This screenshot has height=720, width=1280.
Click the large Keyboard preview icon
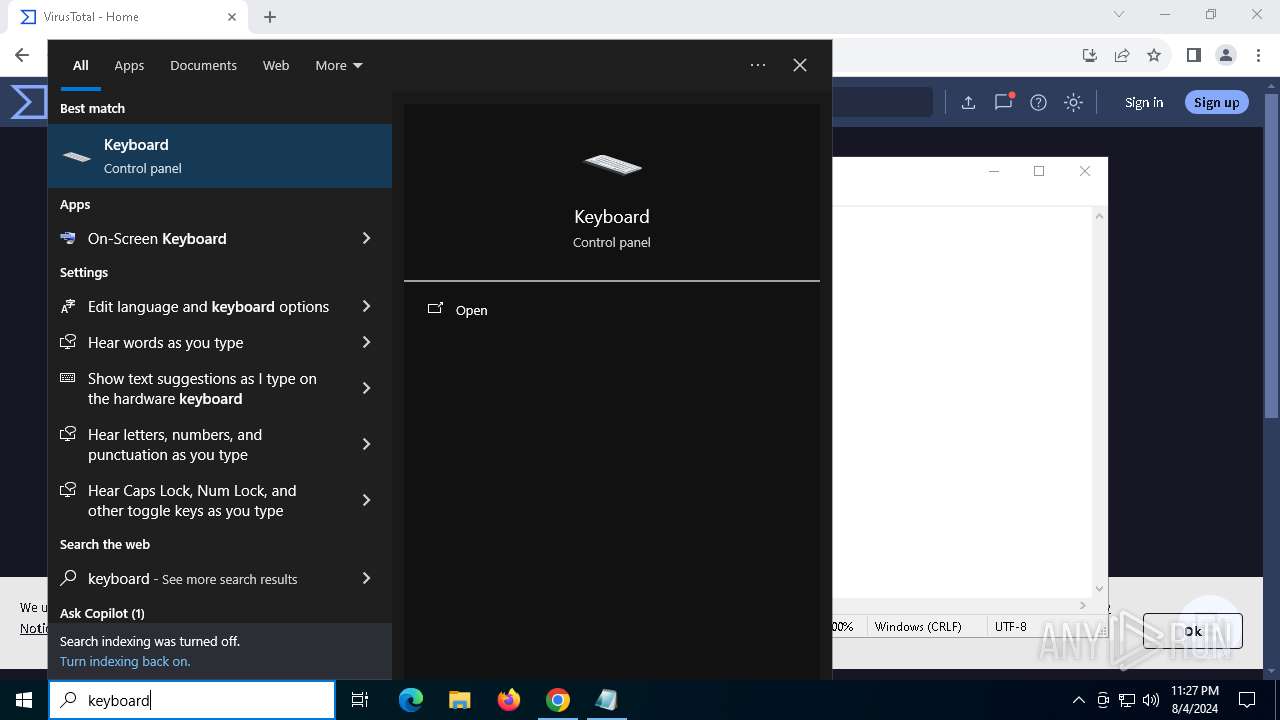click(612, 164)
